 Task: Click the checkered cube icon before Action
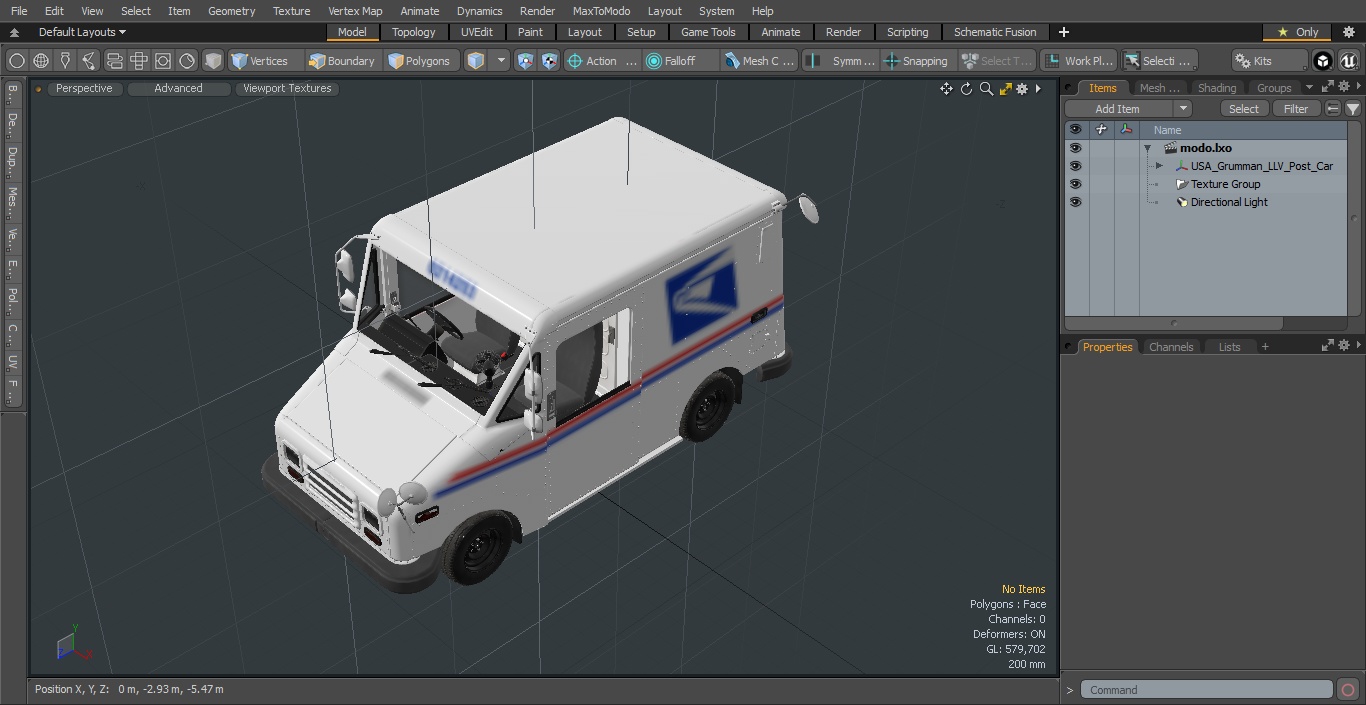click(x=550, y=61)
